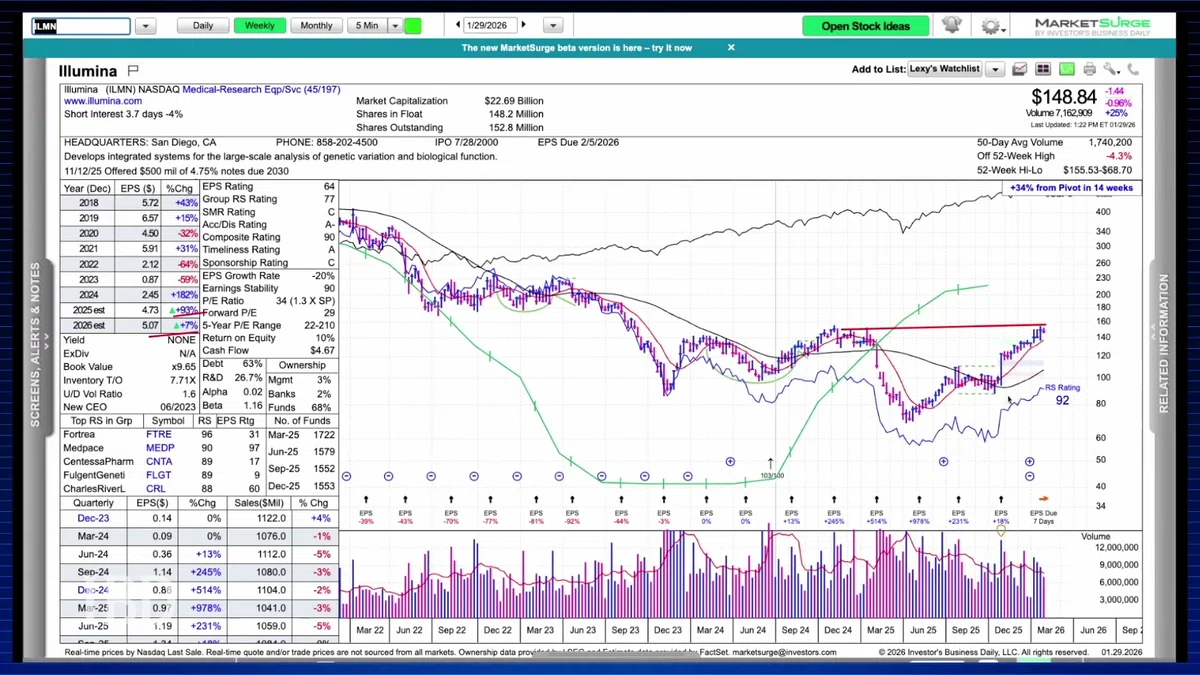This screenshot has height=675, width=1200.
Task: Open the Lexy's Watchlist dropdown arrow
Action: [x=994, y=70]
